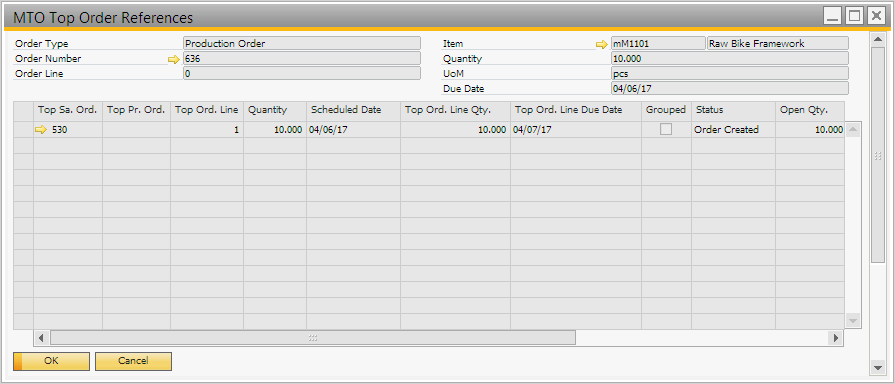Click the window's vertical scrollbar up arrow
895x384 pixels.
(877, 39)
